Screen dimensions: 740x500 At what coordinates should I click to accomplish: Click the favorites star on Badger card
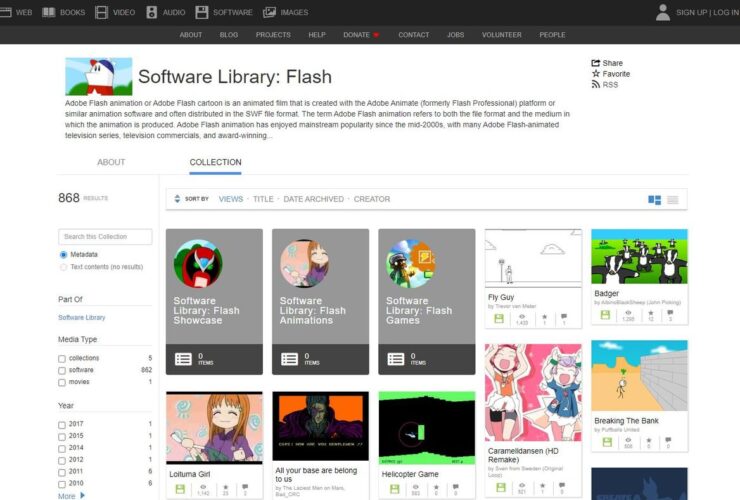click(651, 313)
